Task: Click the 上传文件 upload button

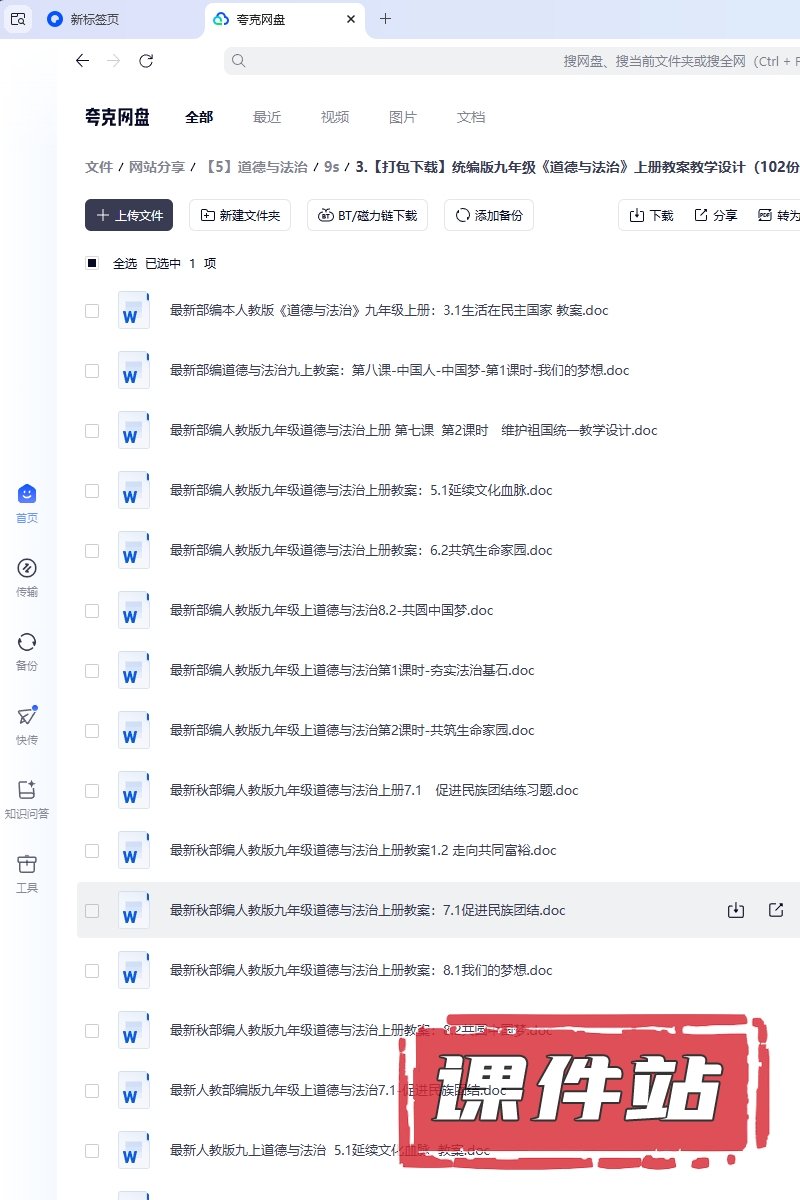Action: (x=129, y=215)
